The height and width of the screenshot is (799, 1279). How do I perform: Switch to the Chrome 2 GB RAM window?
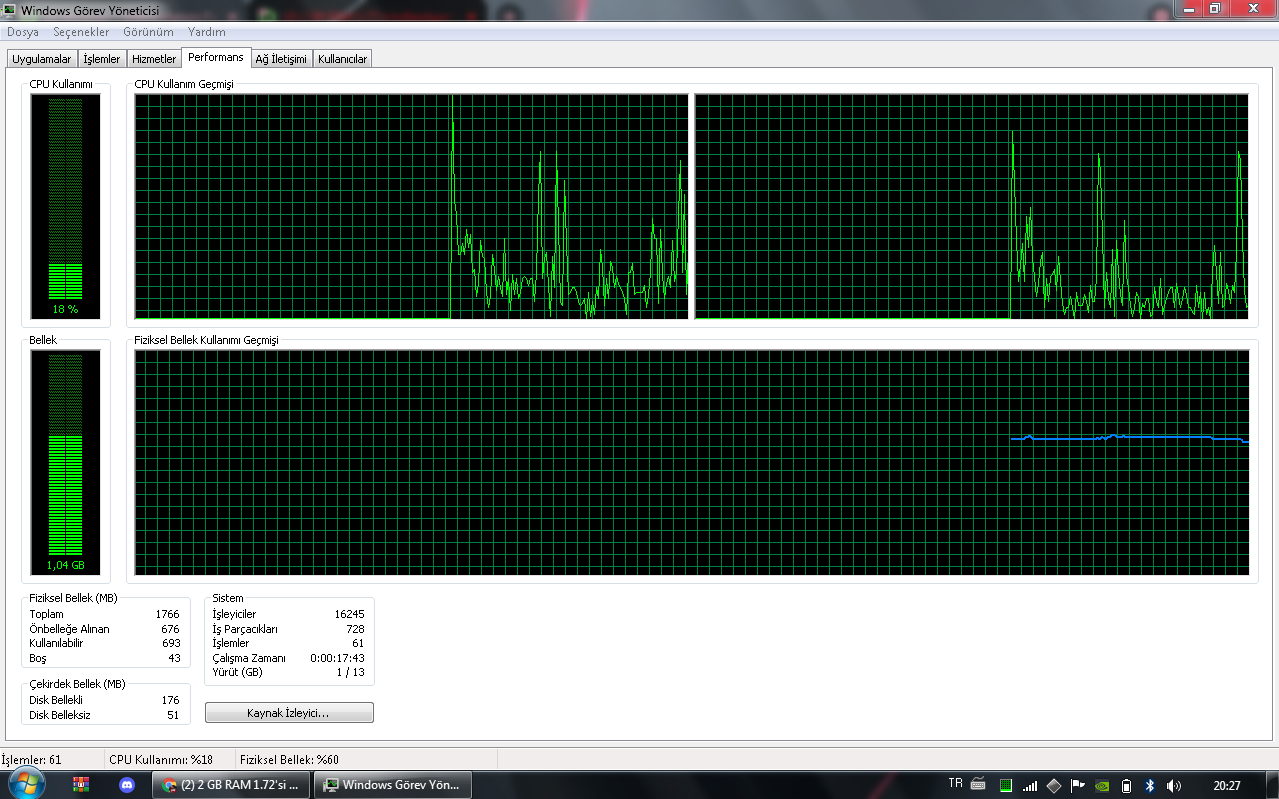(231, 785)
